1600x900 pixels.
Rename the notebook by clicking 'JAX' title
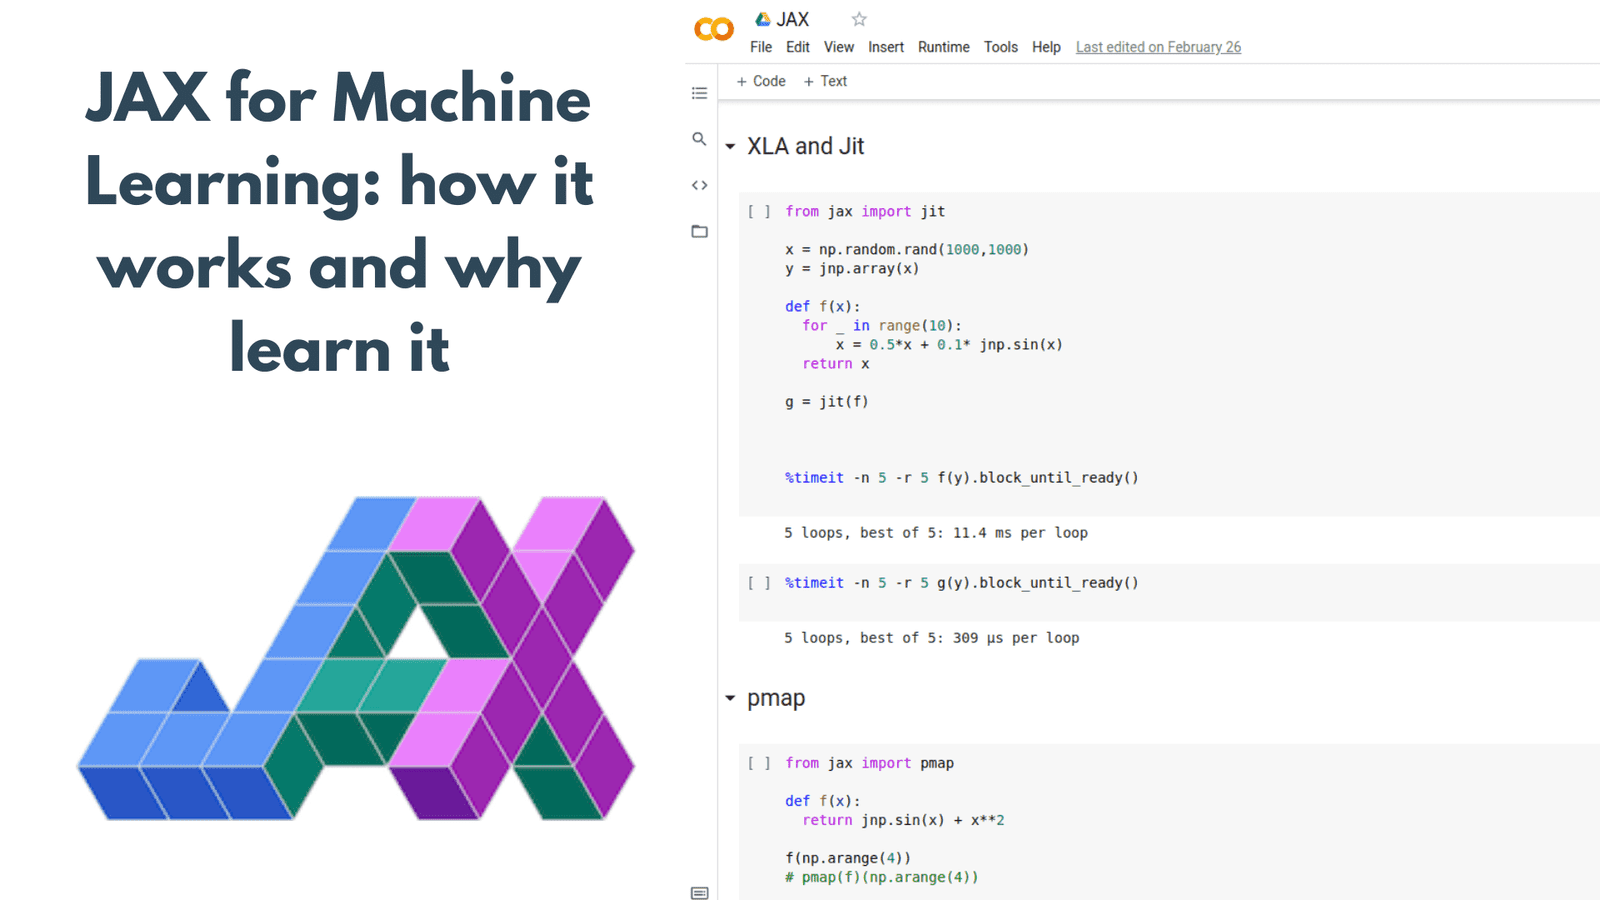coord(791,18)
